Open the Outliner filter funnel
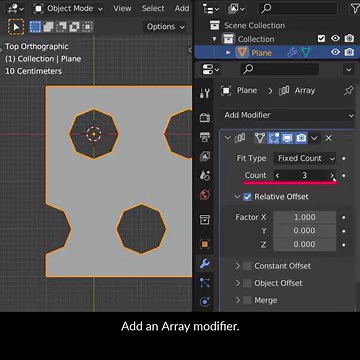Screen dimensions: 360x360 pyautogui.click(x=355, y=9)
